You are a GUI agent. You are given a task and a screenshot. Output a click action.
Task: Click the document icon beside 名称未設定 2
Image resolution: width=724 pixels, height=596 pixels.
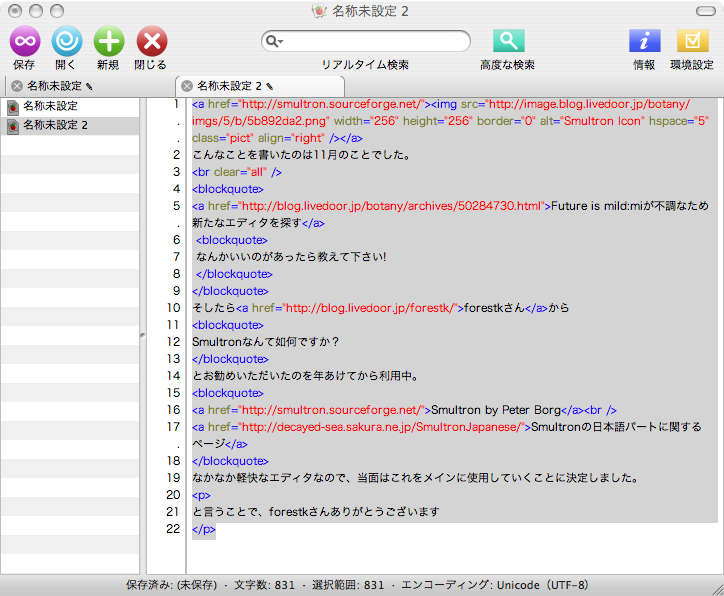(x=12, y=126)
